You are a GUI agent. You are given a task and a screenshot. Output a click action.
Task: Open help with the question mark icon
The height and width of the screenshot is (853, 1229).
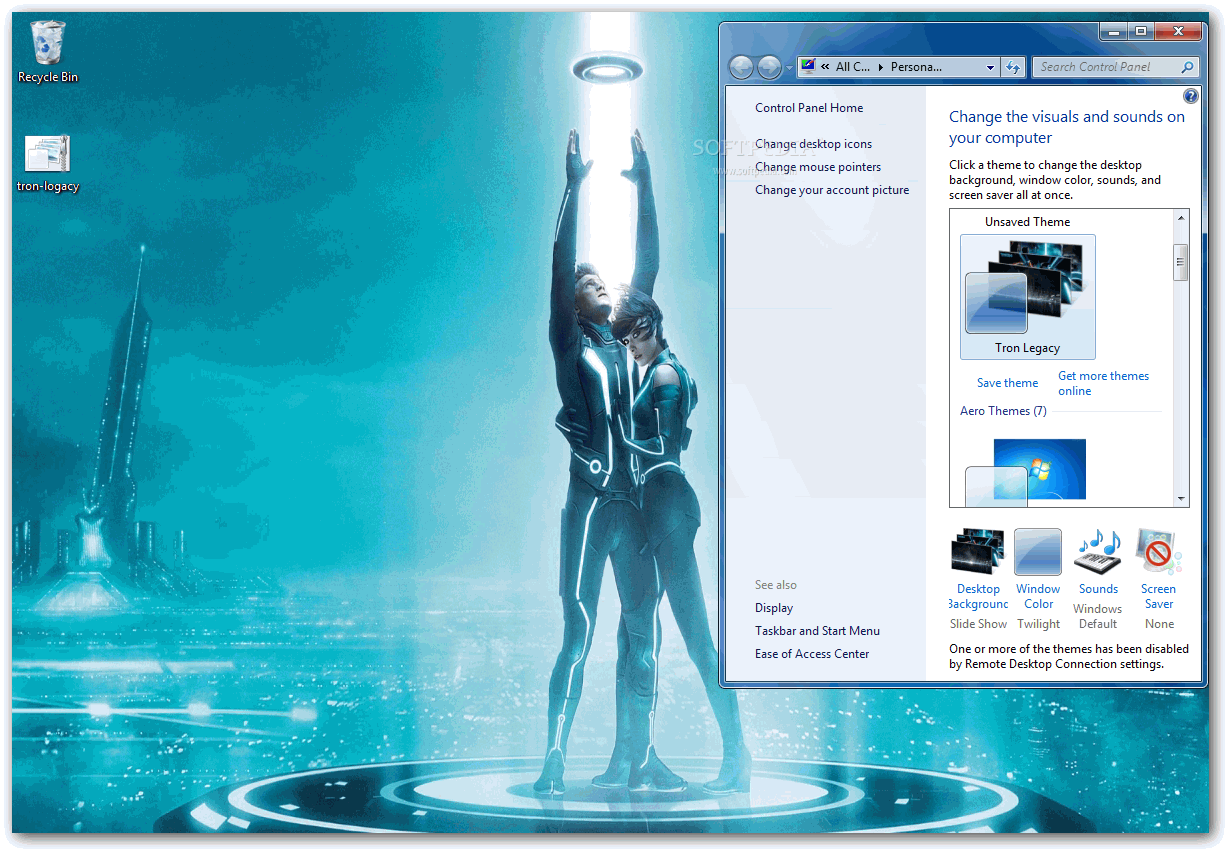[x=1190, y=96]
